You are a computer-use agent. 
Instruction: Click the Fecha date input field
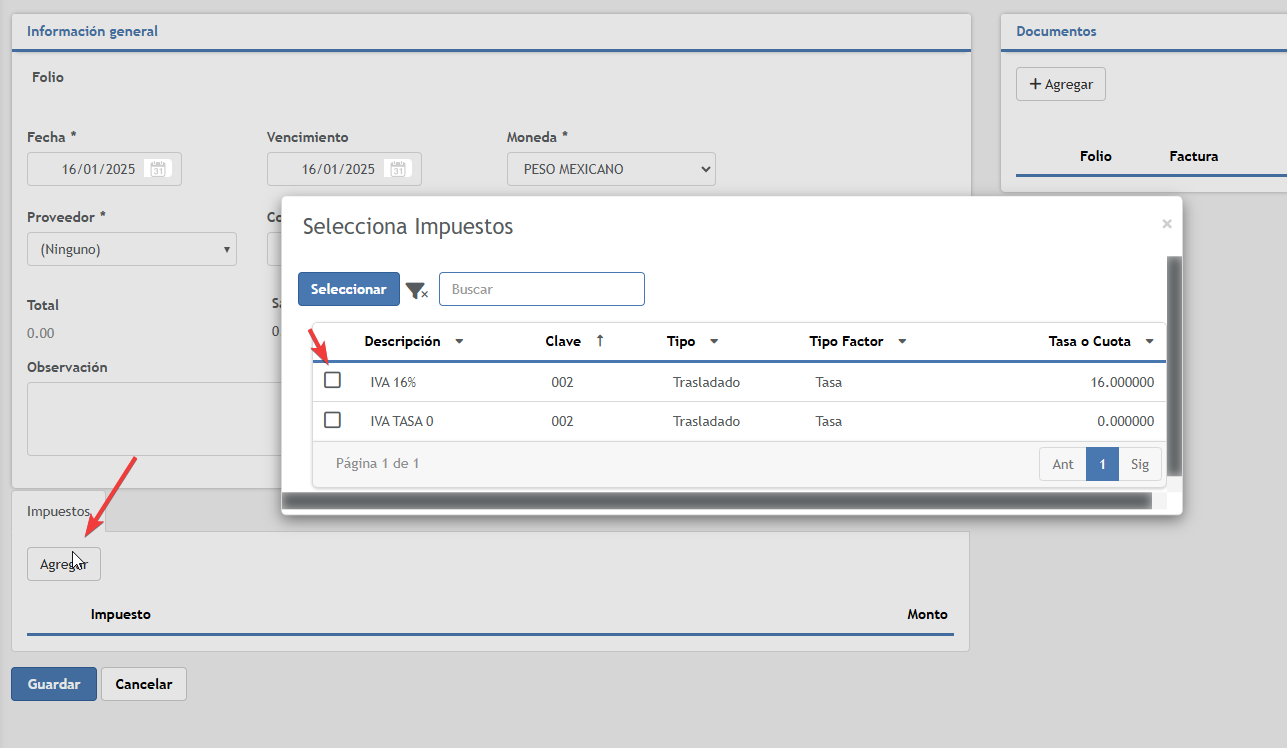tap(104, 169)
